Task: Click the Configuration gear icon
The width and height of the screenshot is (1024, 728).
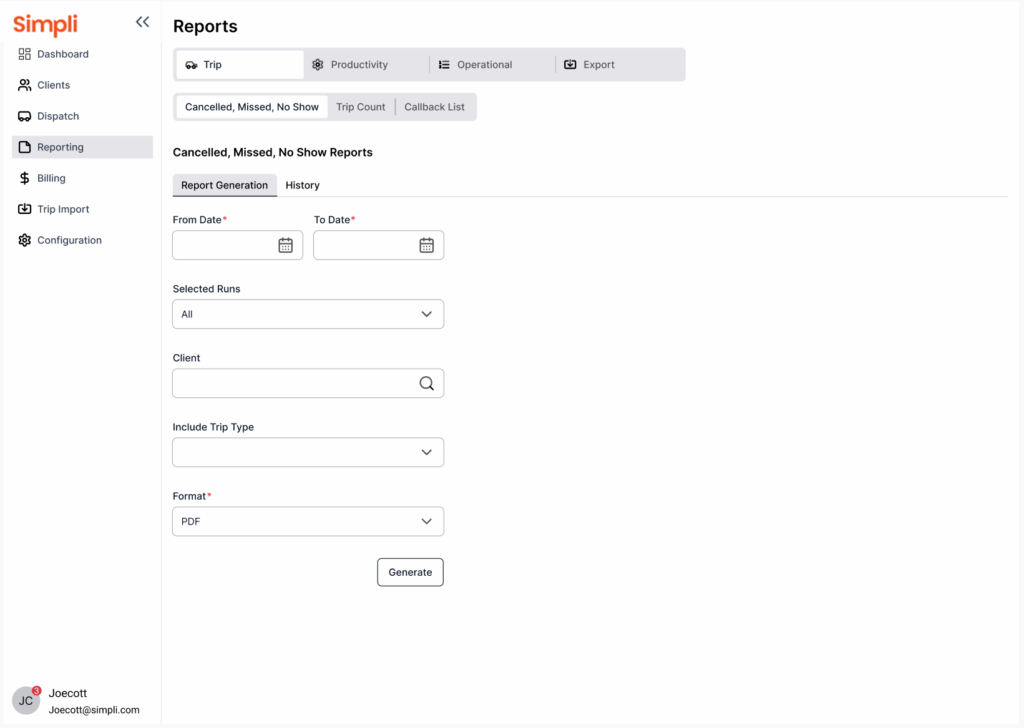Action: (25, 240)
